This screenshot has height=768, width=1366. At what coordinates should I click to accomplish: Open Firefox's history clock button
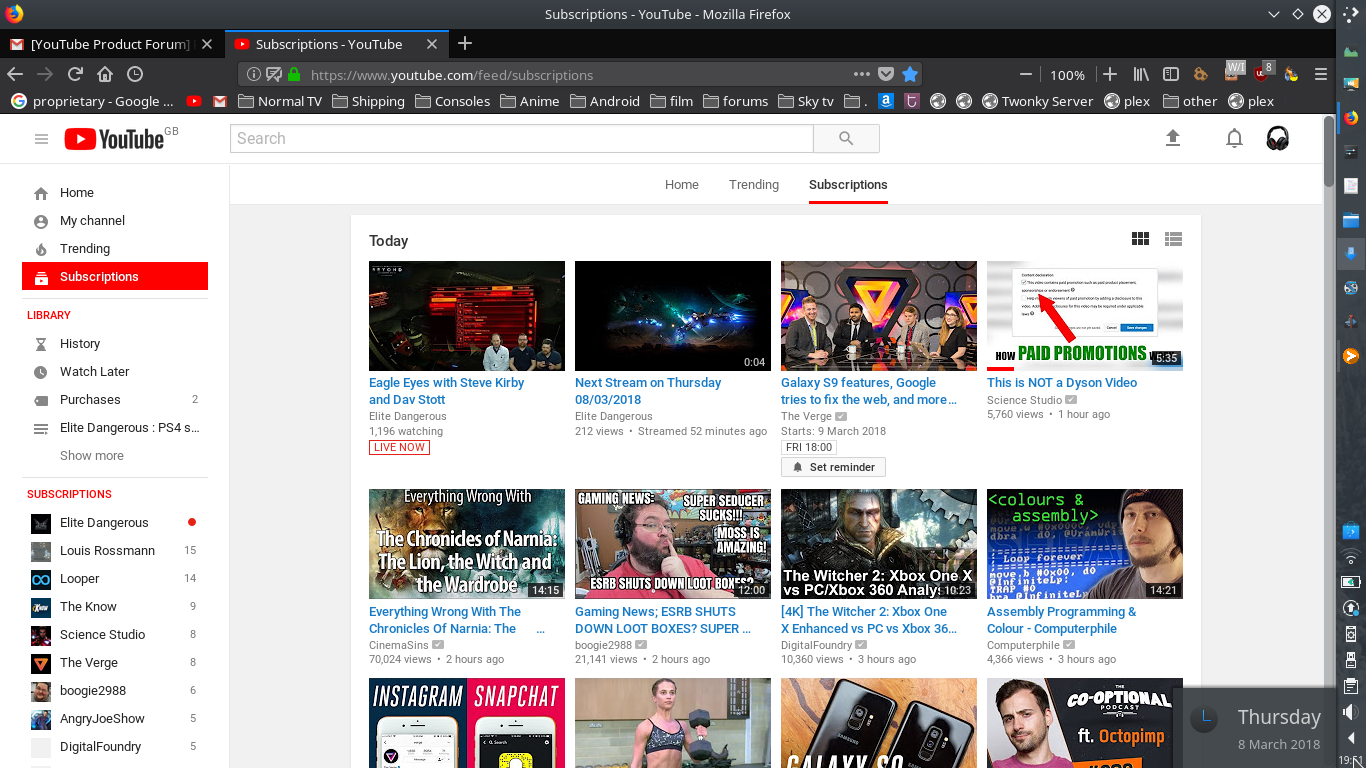pyautogui.click(x=135, y=74)
